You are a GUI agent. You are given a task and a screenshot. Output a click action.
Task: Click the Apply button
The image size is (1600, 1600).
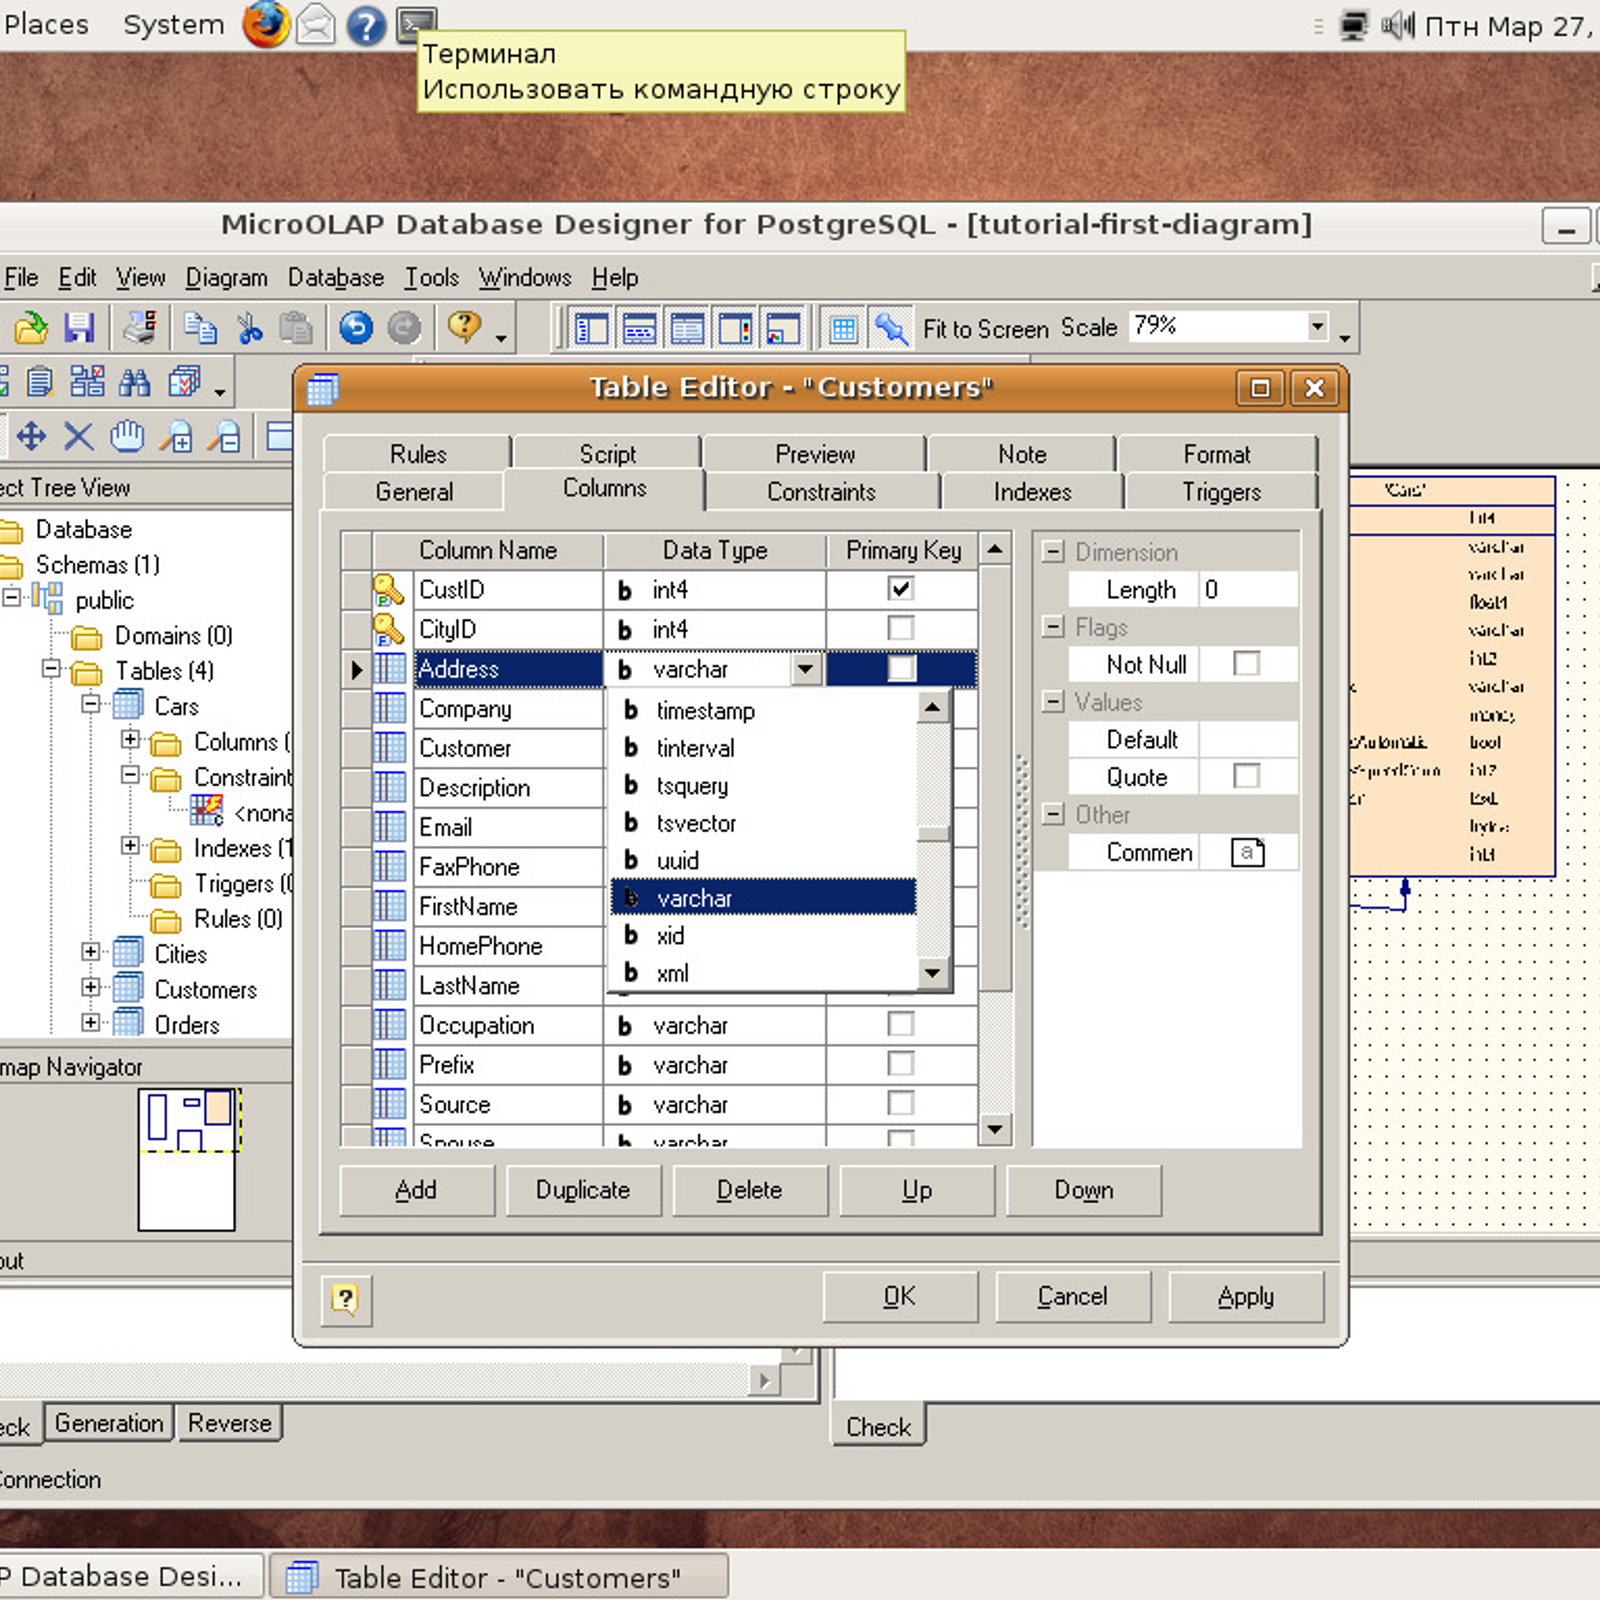click(1246, 1297)
